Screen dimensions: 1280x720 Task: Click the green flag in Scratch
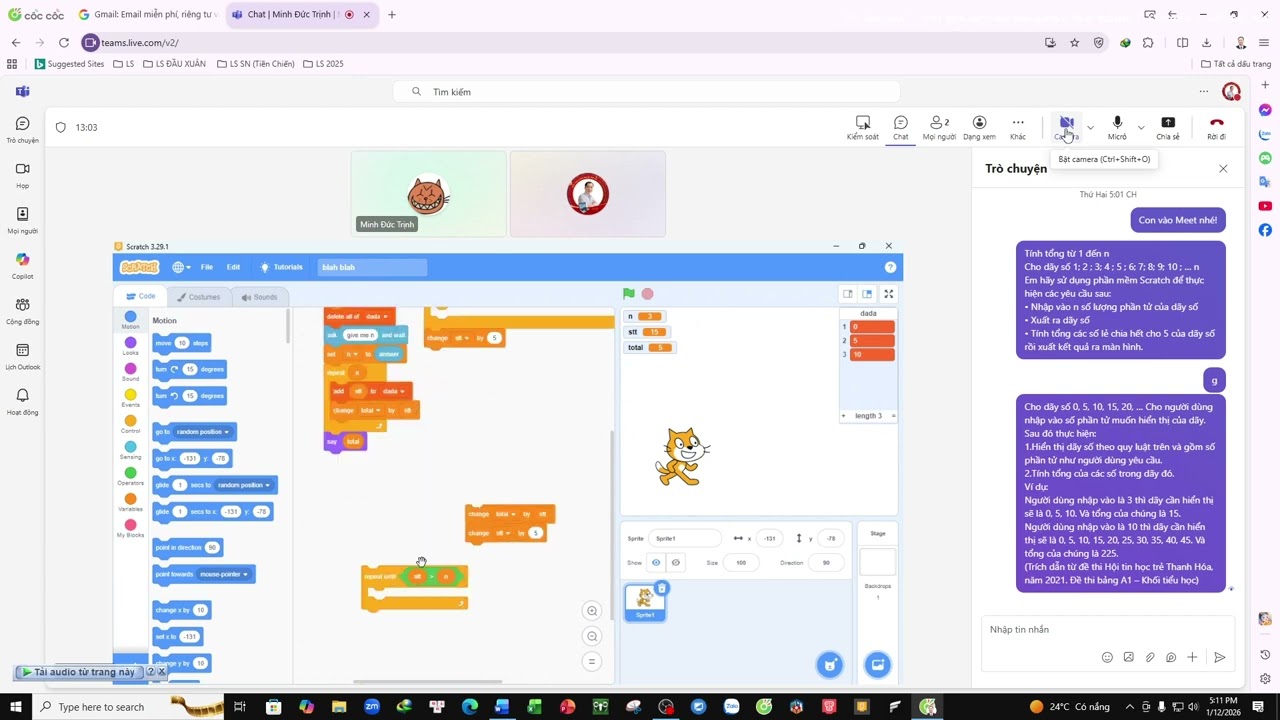click(628, 294)
